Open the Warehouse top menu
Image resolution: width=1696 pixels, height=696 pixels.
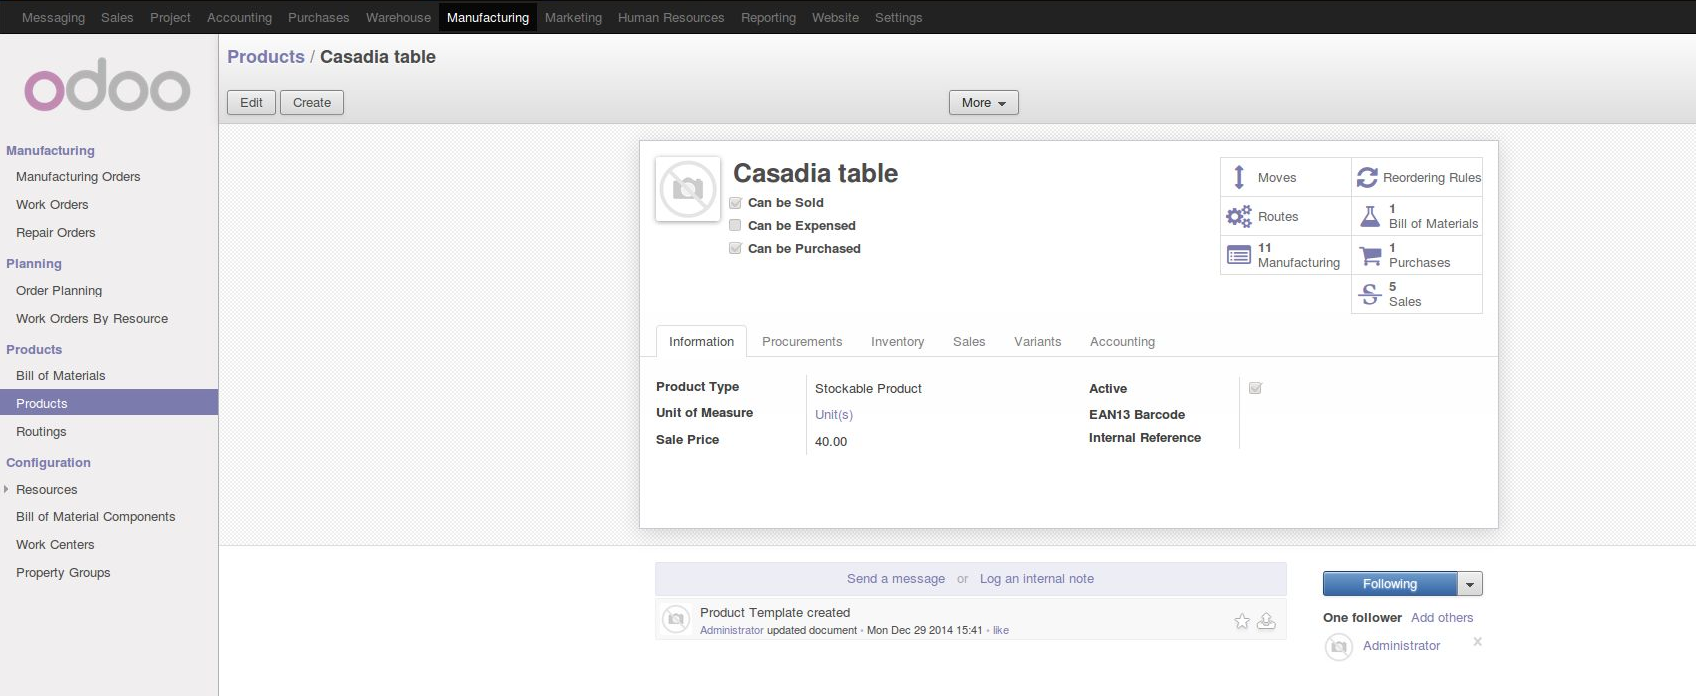(x=398, y=18)
